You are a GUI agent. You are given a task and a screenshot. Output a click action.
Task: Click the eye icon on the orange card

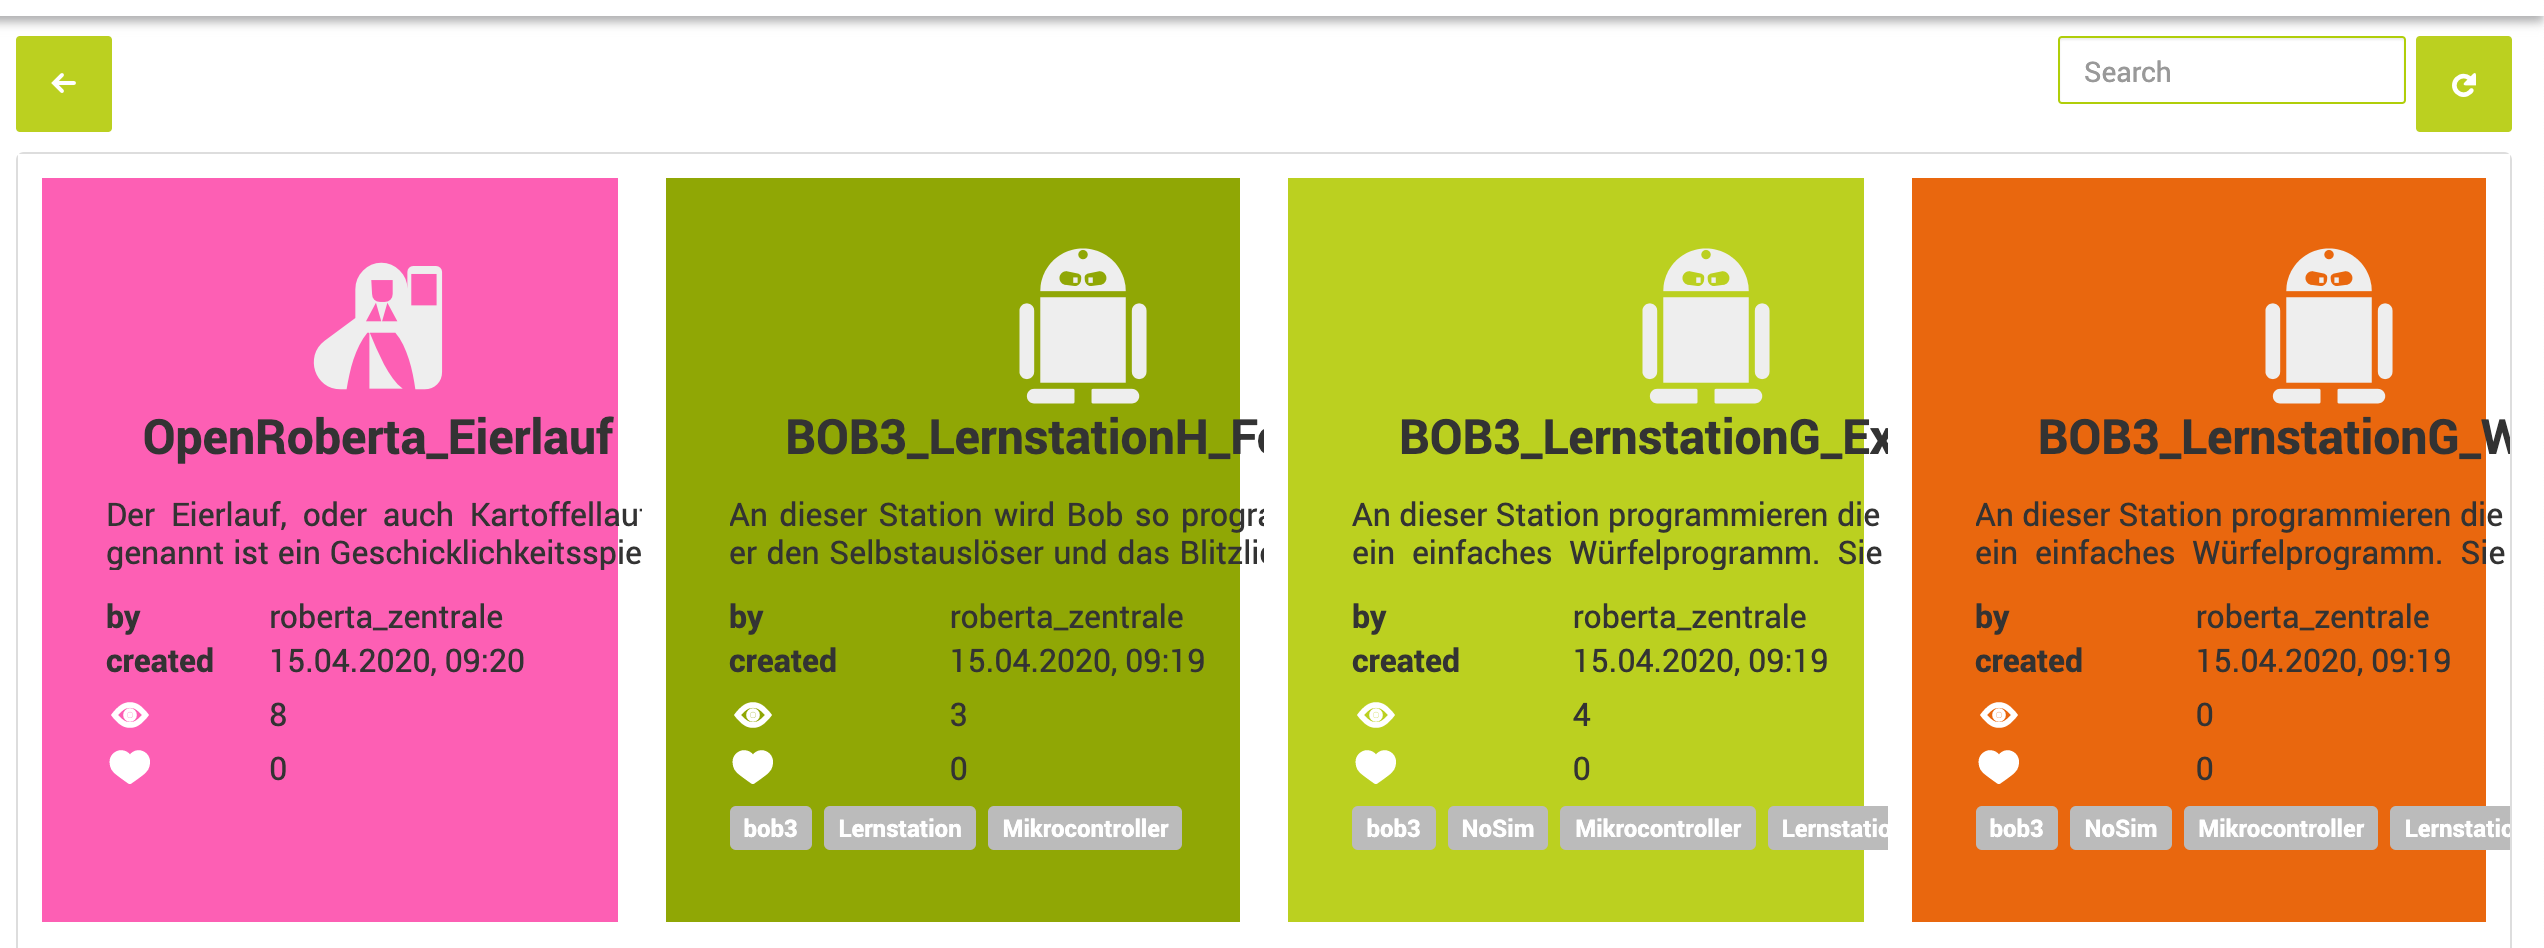coord(1999,714)
